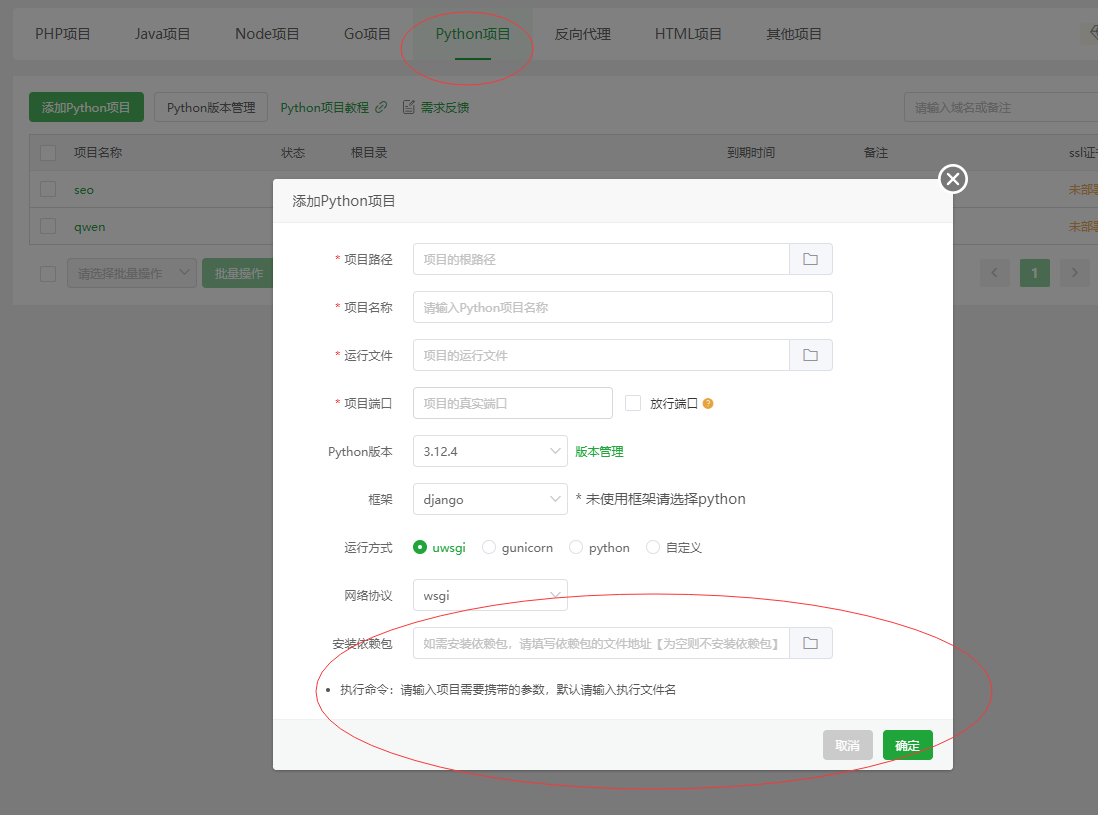Focus the 运行文件 input field
This screenshot has width=1098, height=815.
[x=601, y=355]
